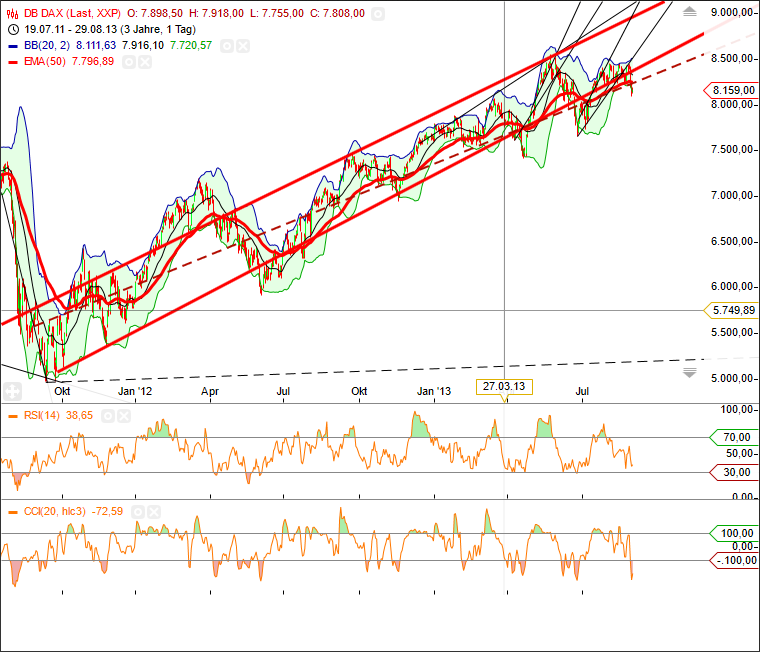760x652 pixels.
Task: Click the RSI value 38,65
Action: [79, 415]
